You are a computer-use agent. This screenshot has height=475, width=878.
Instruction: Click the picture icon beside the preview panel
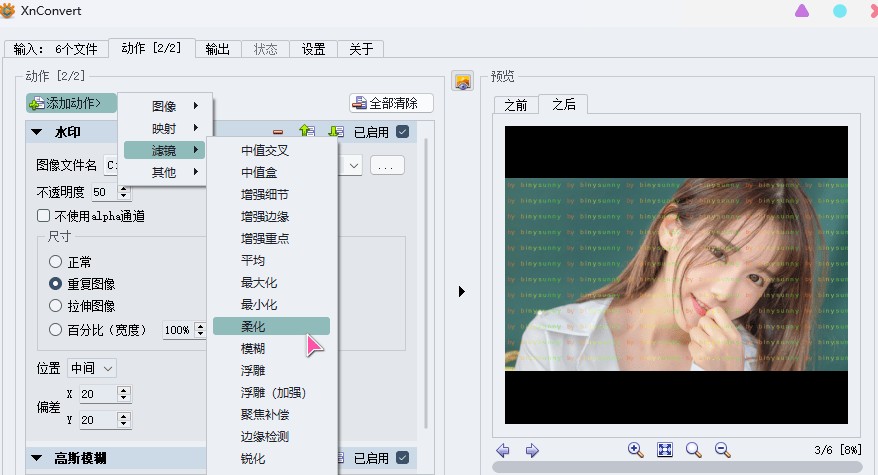462,81
